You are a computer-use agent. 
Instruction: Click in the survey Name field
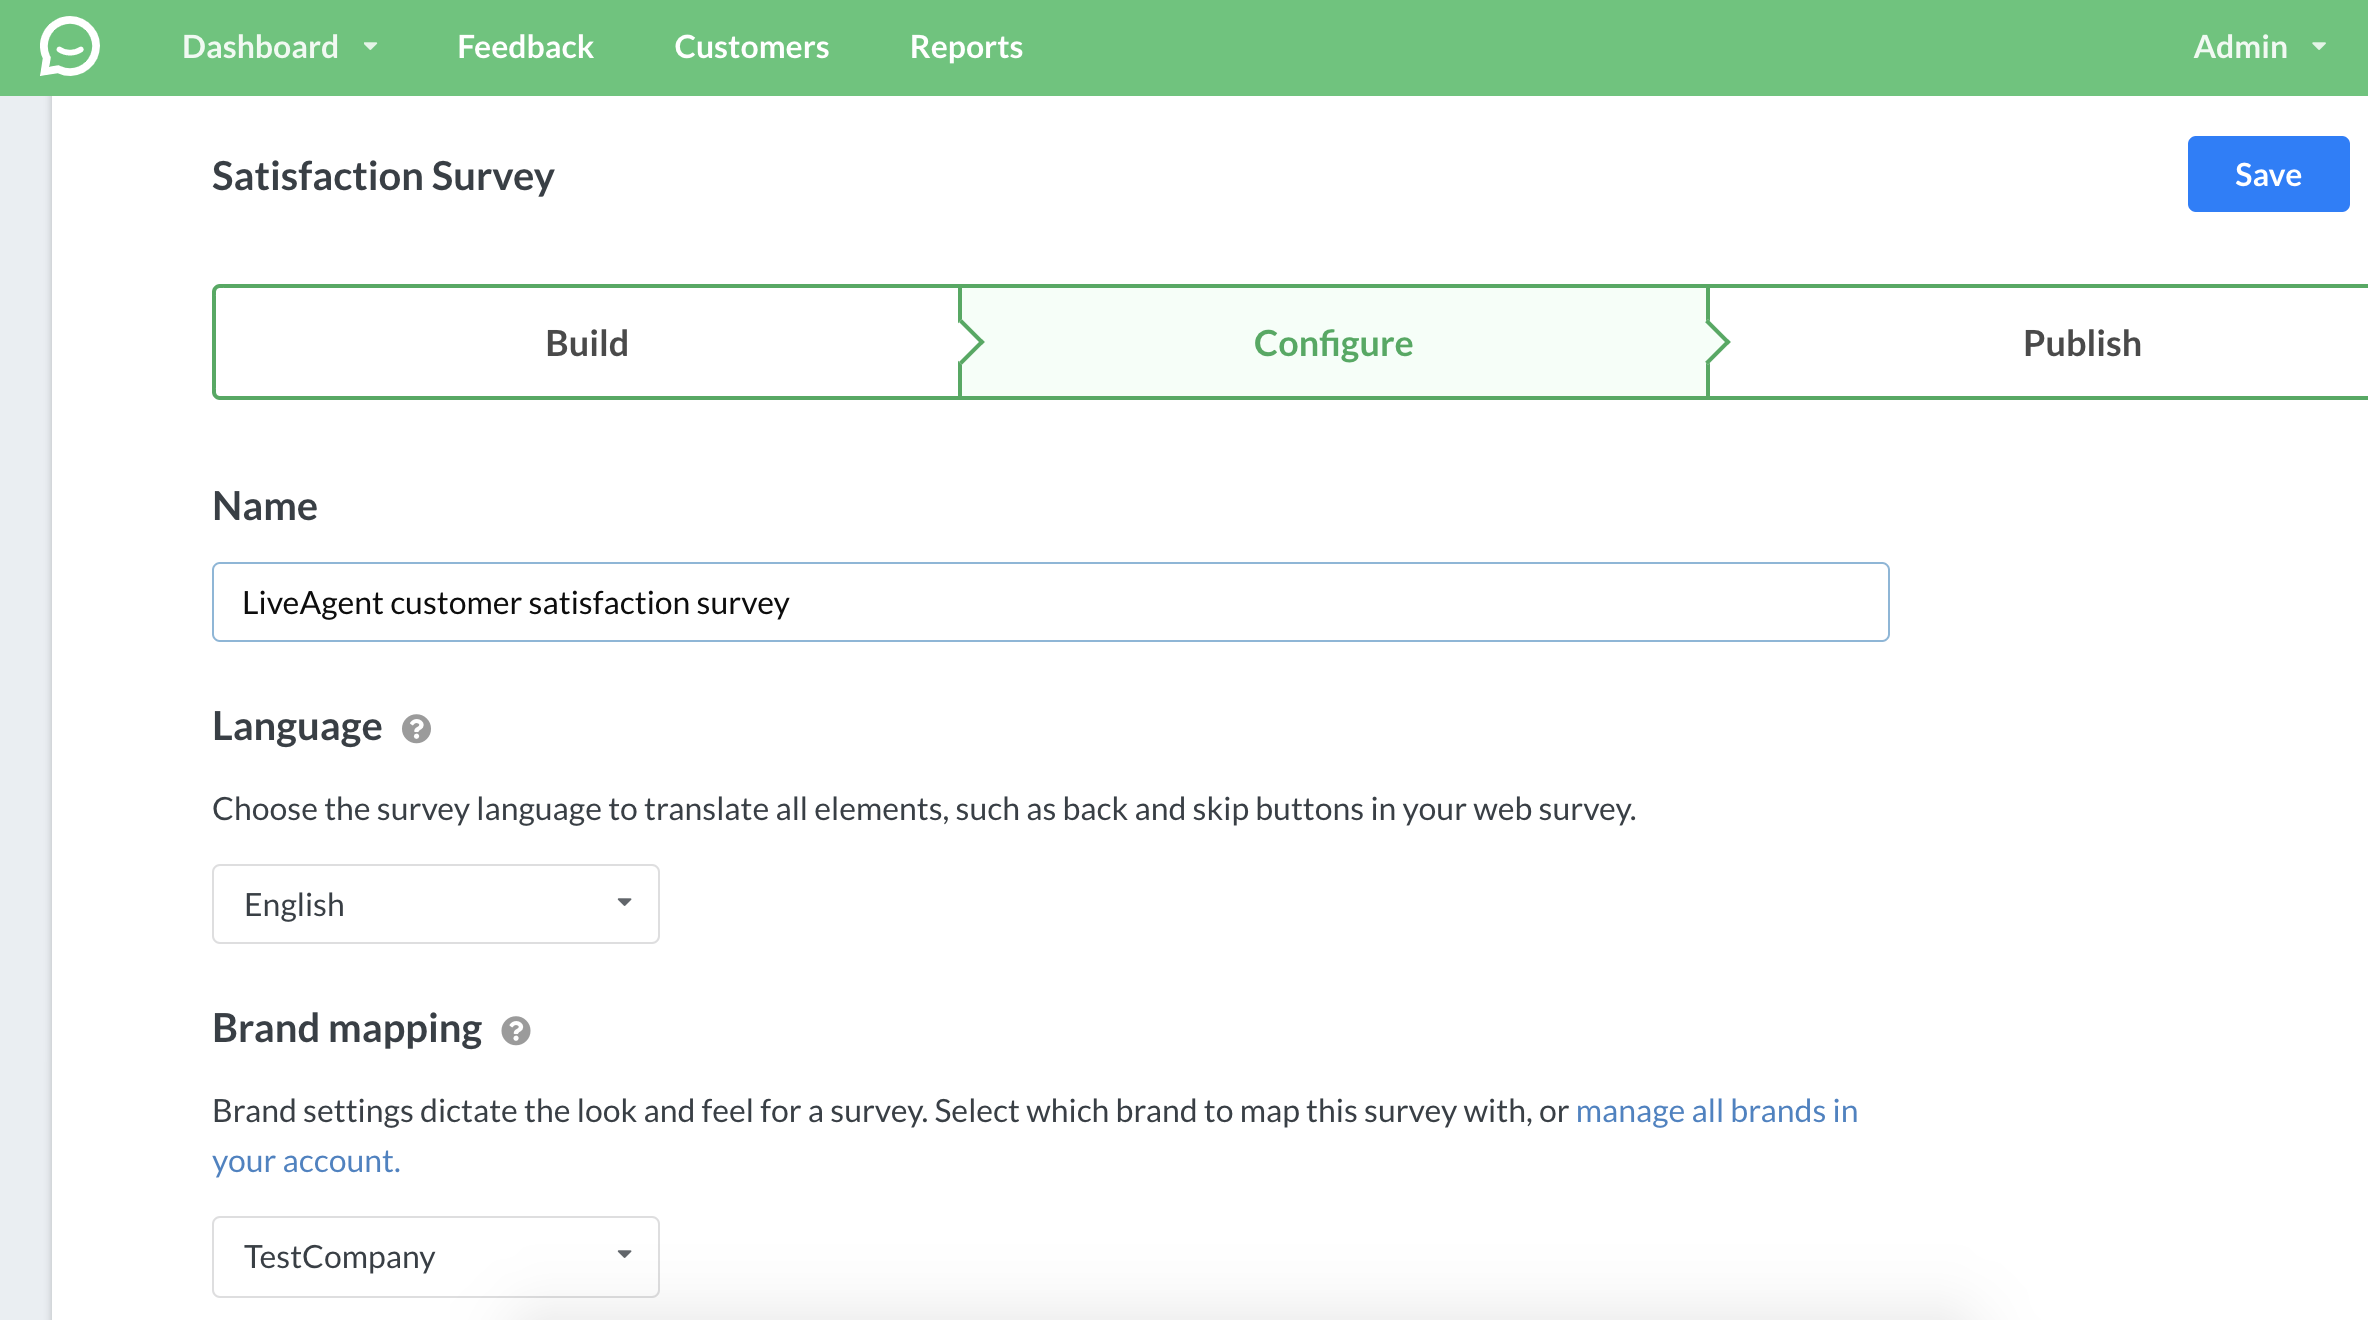click(x=1050, y=602)
